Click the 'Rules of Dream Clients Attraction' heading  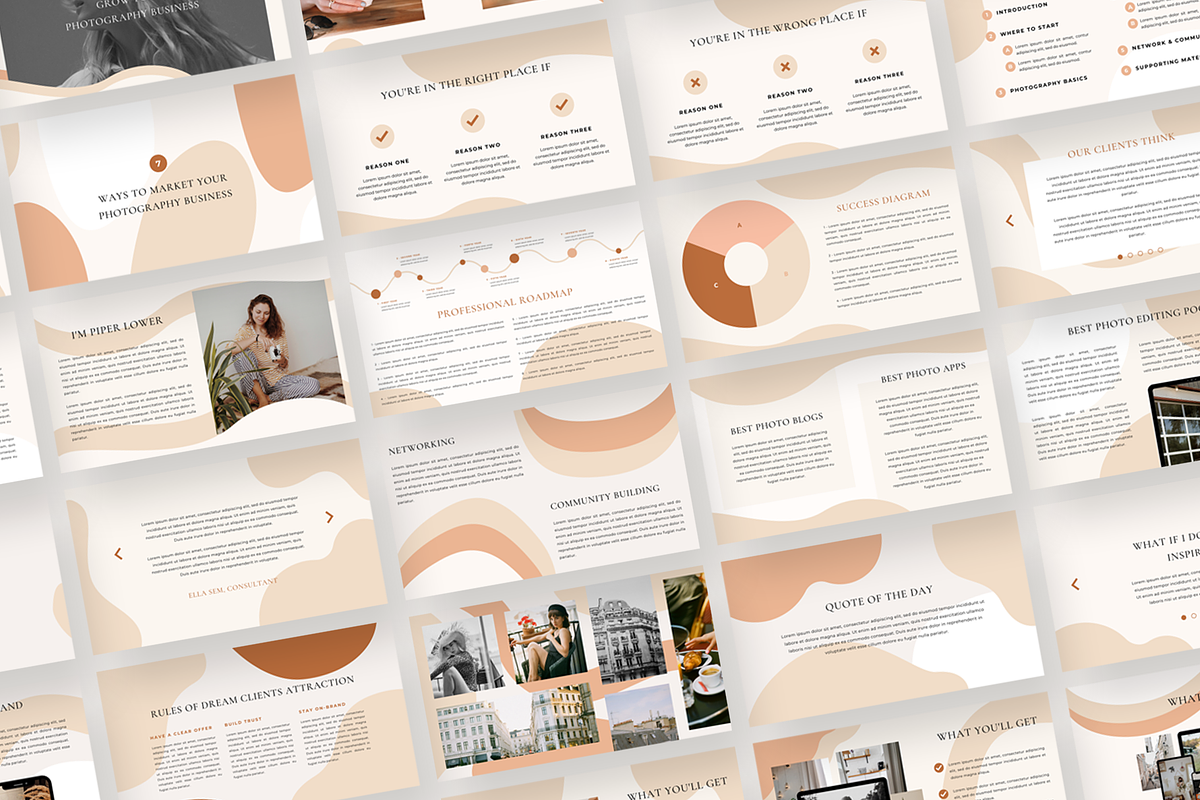click(252, 696)
